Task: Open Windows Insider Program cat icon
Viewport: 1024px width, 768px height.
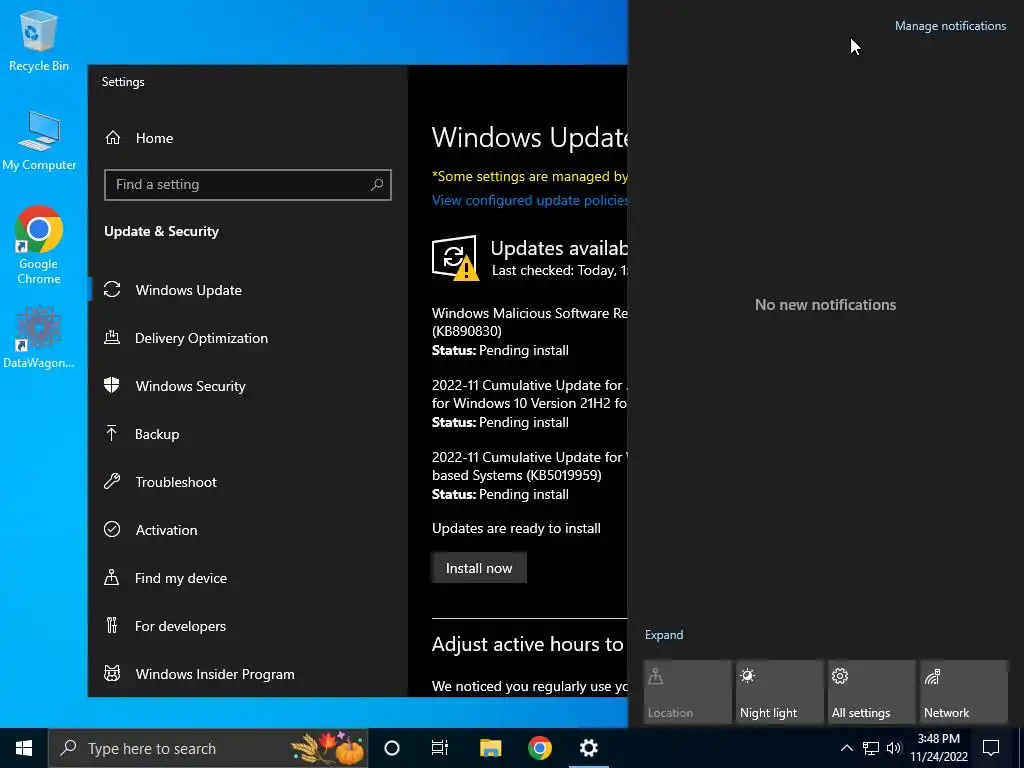Action: (112, 673)
